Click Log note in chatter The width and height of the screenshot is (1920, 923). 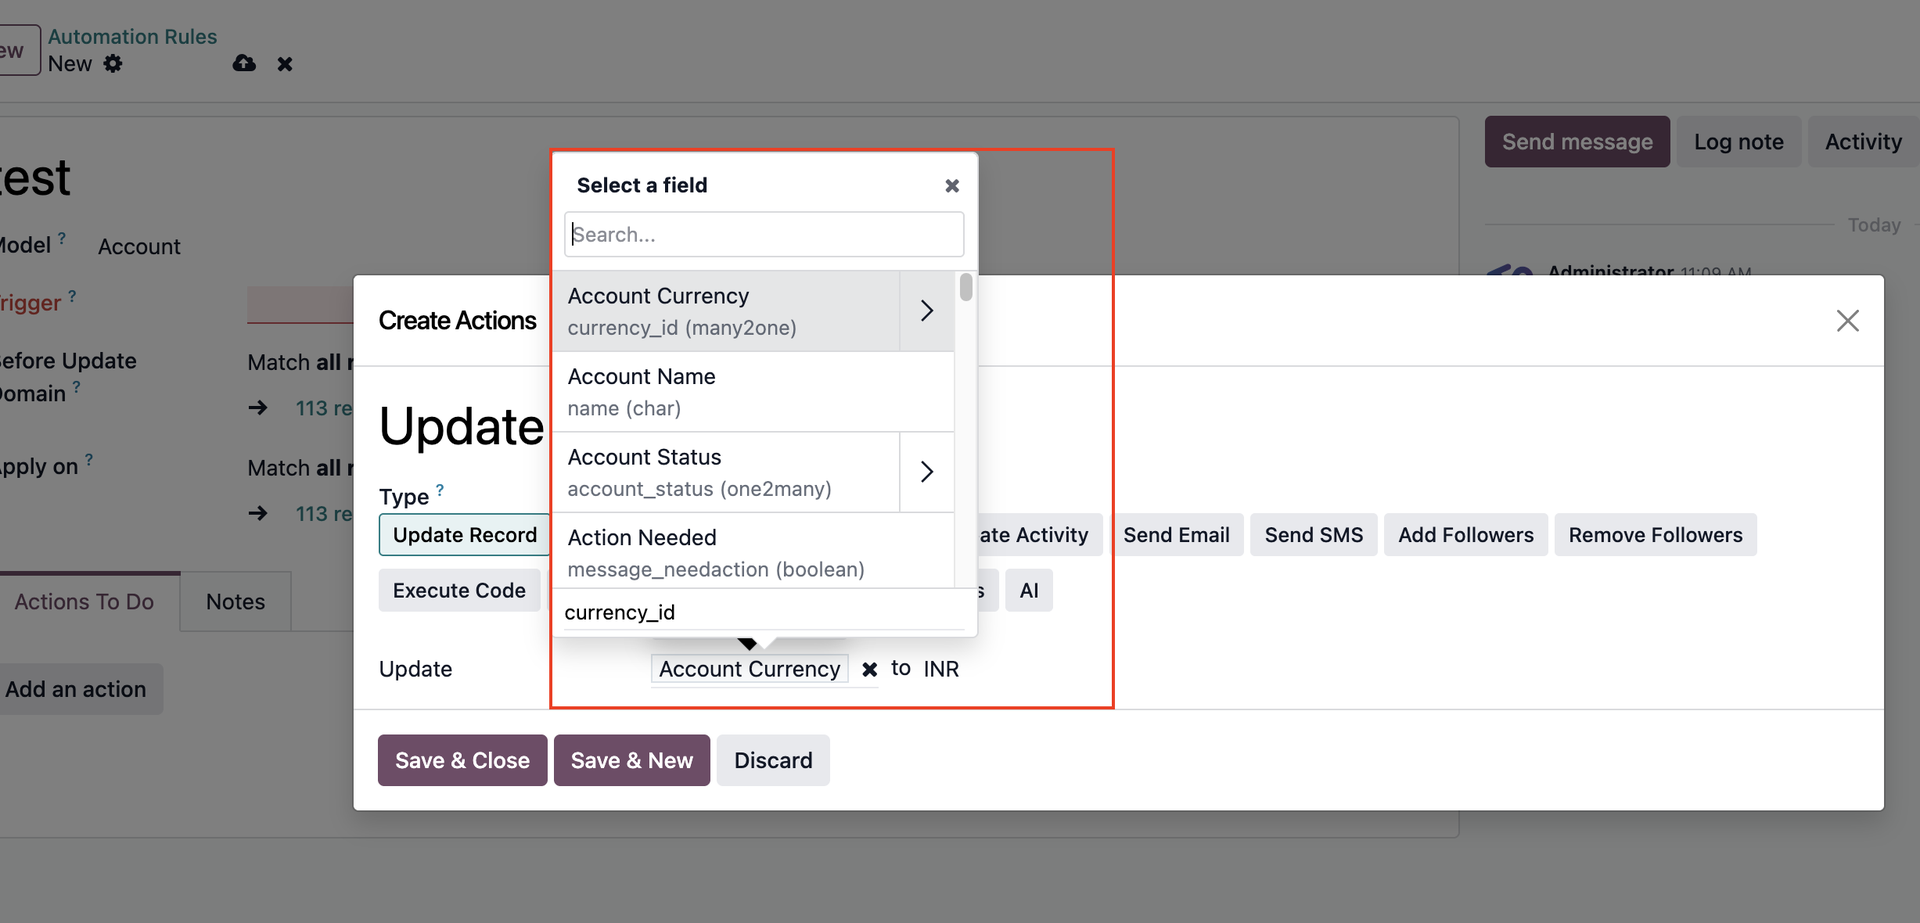tap(1738, 142)
